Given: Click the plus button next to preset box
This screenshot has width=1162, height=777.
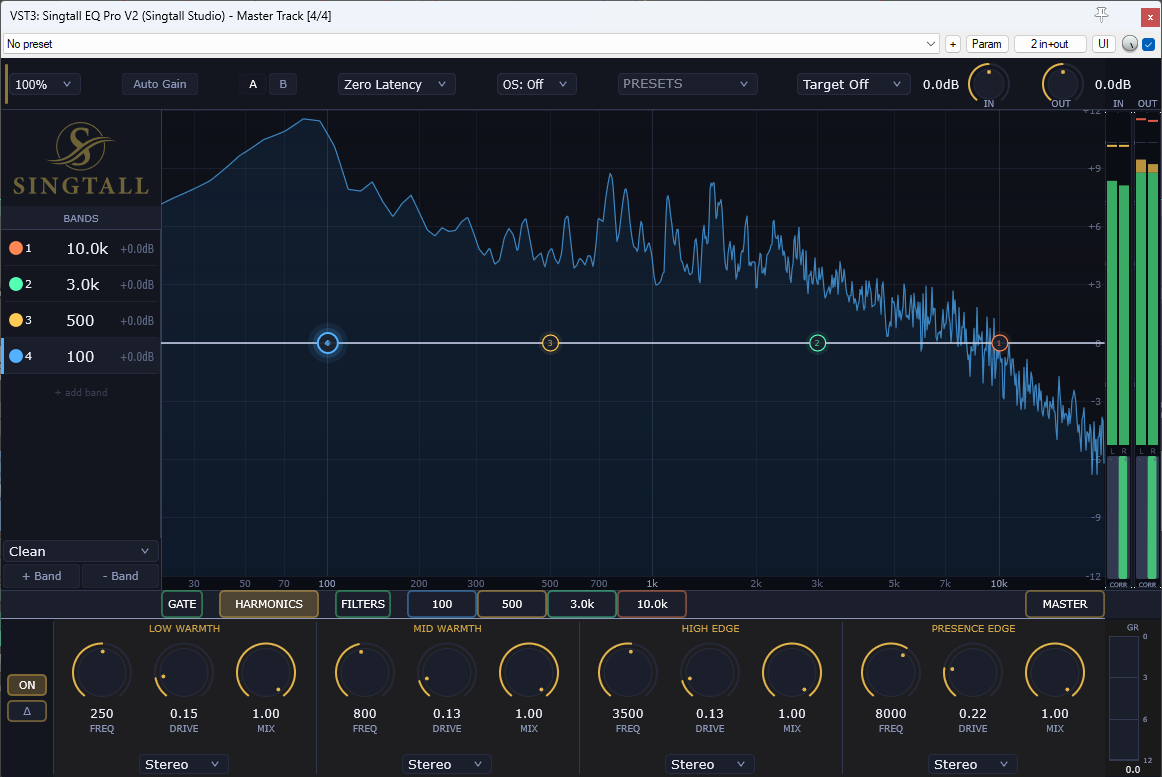Looking at the screenshot, I should coord(953,44).
